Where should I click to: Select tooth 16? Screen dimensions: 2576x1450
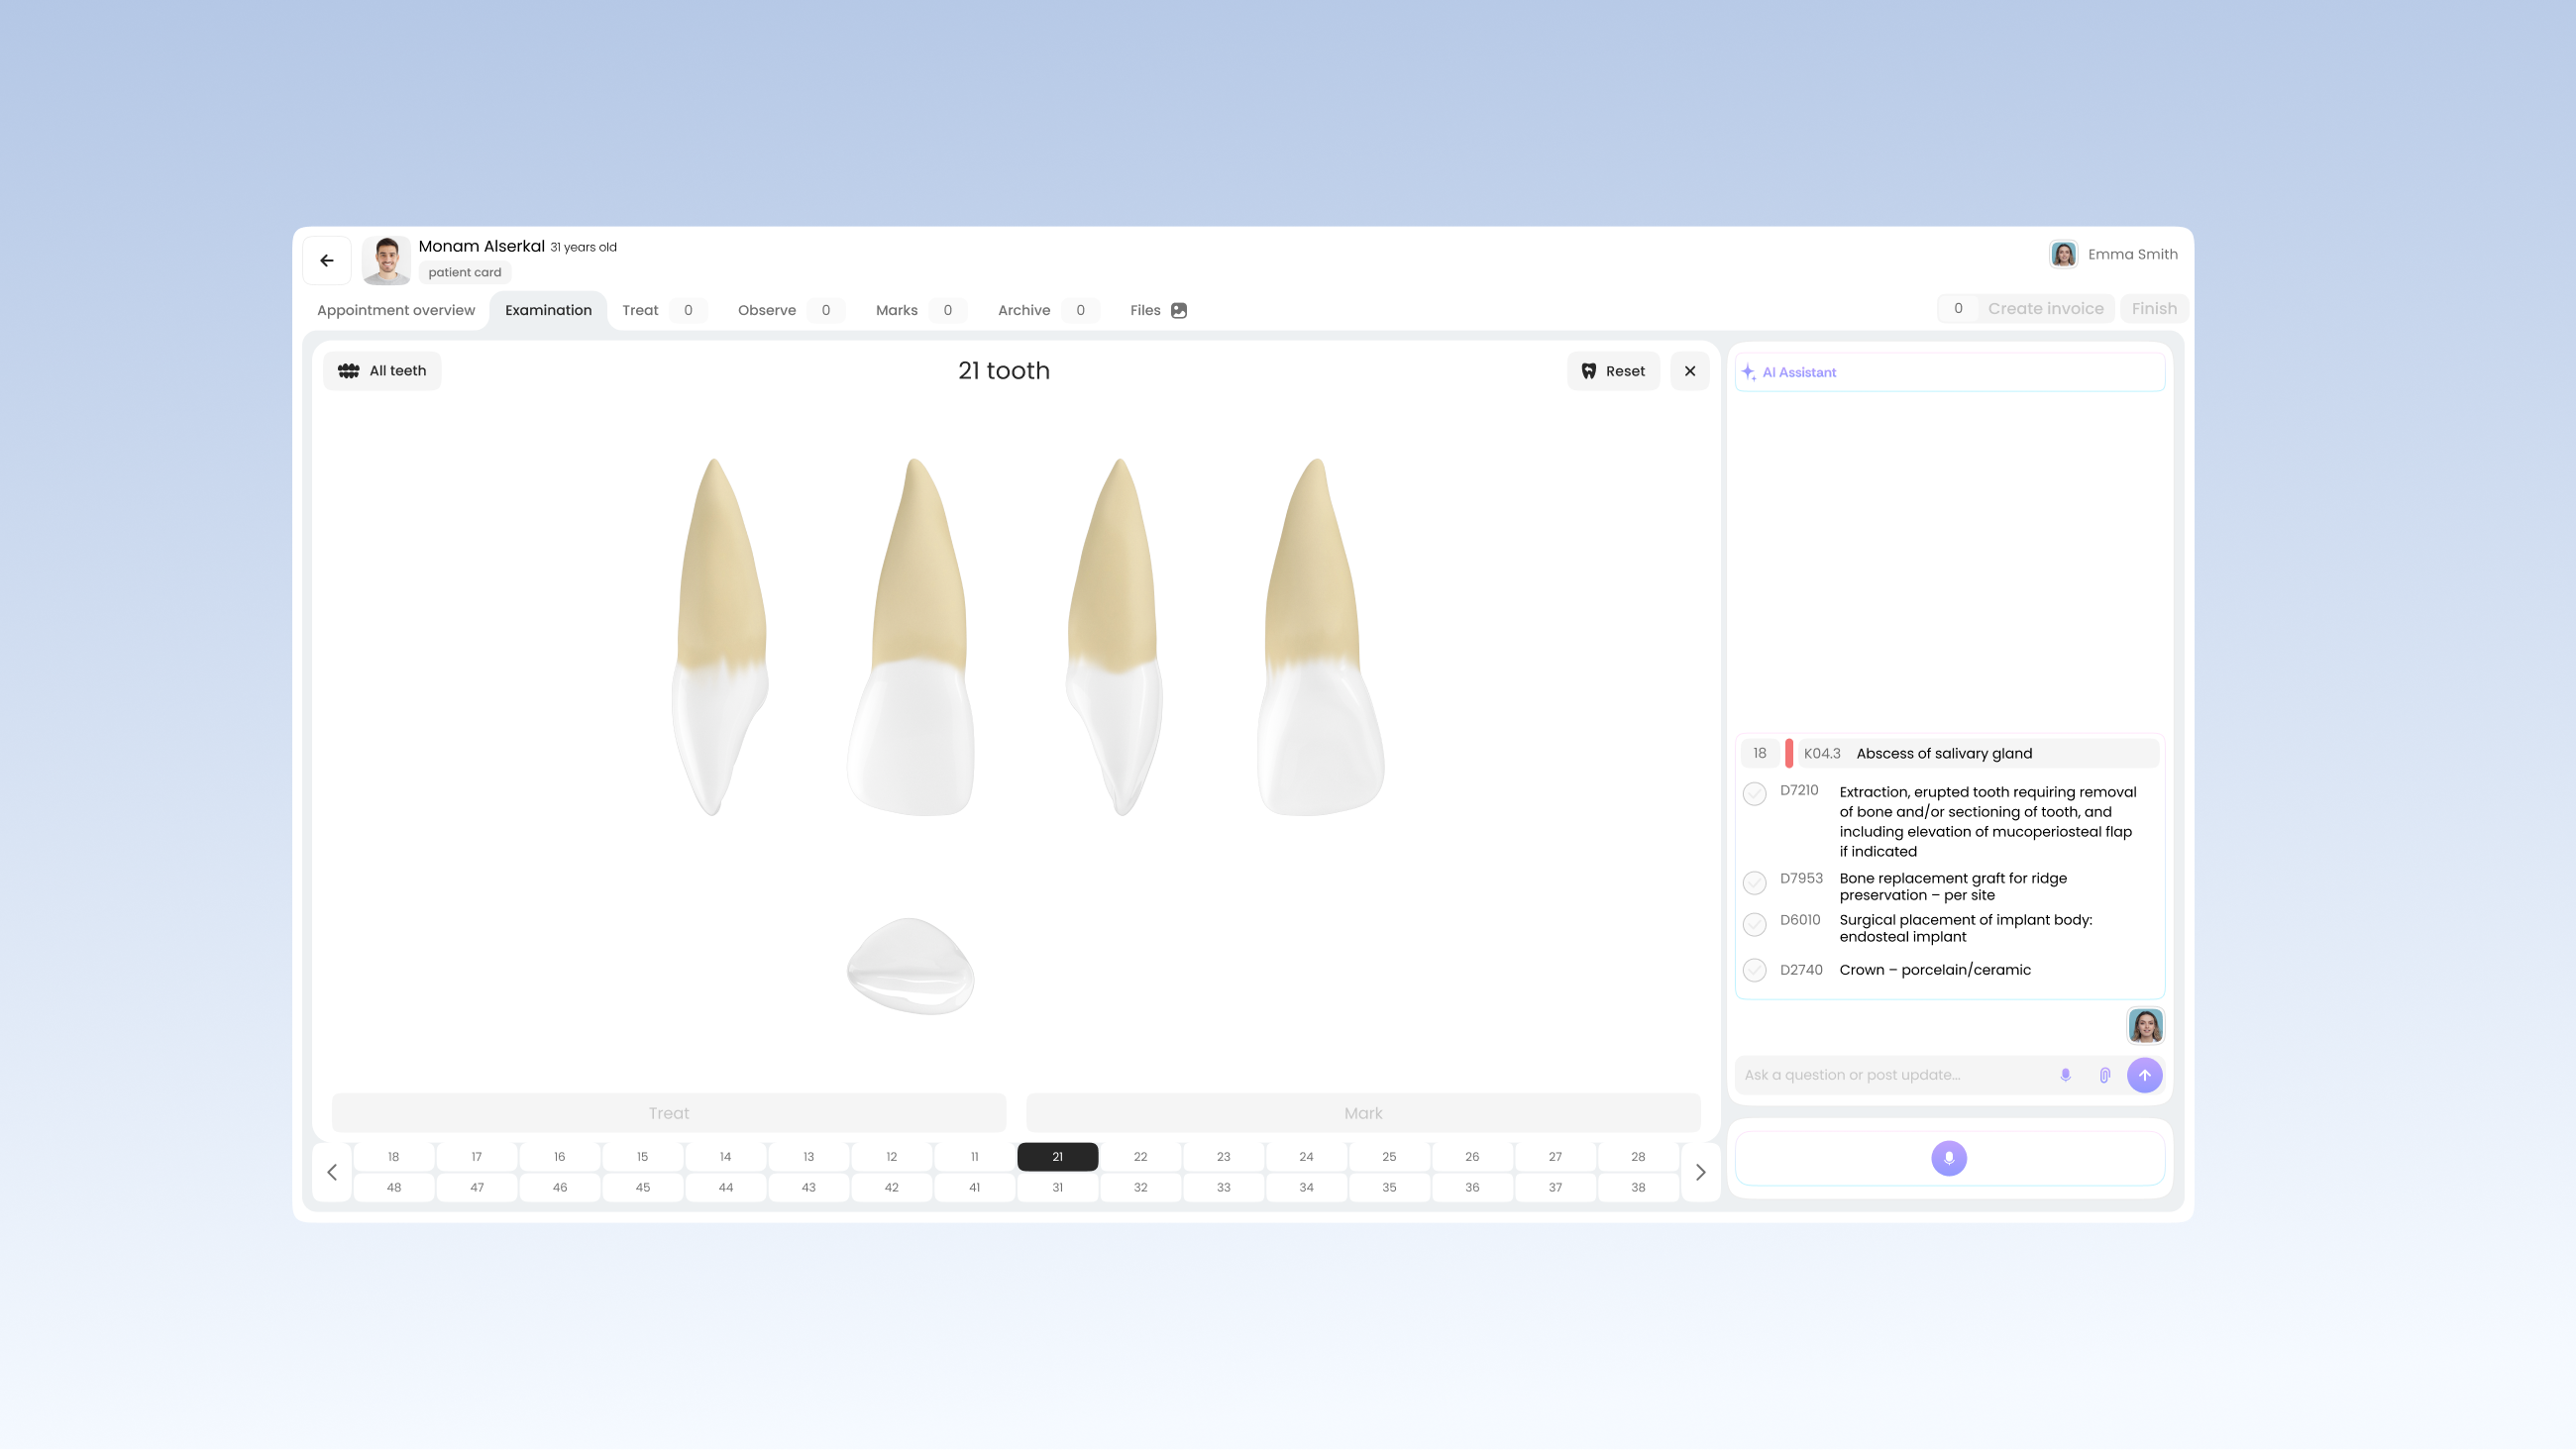coord(560,1157)
